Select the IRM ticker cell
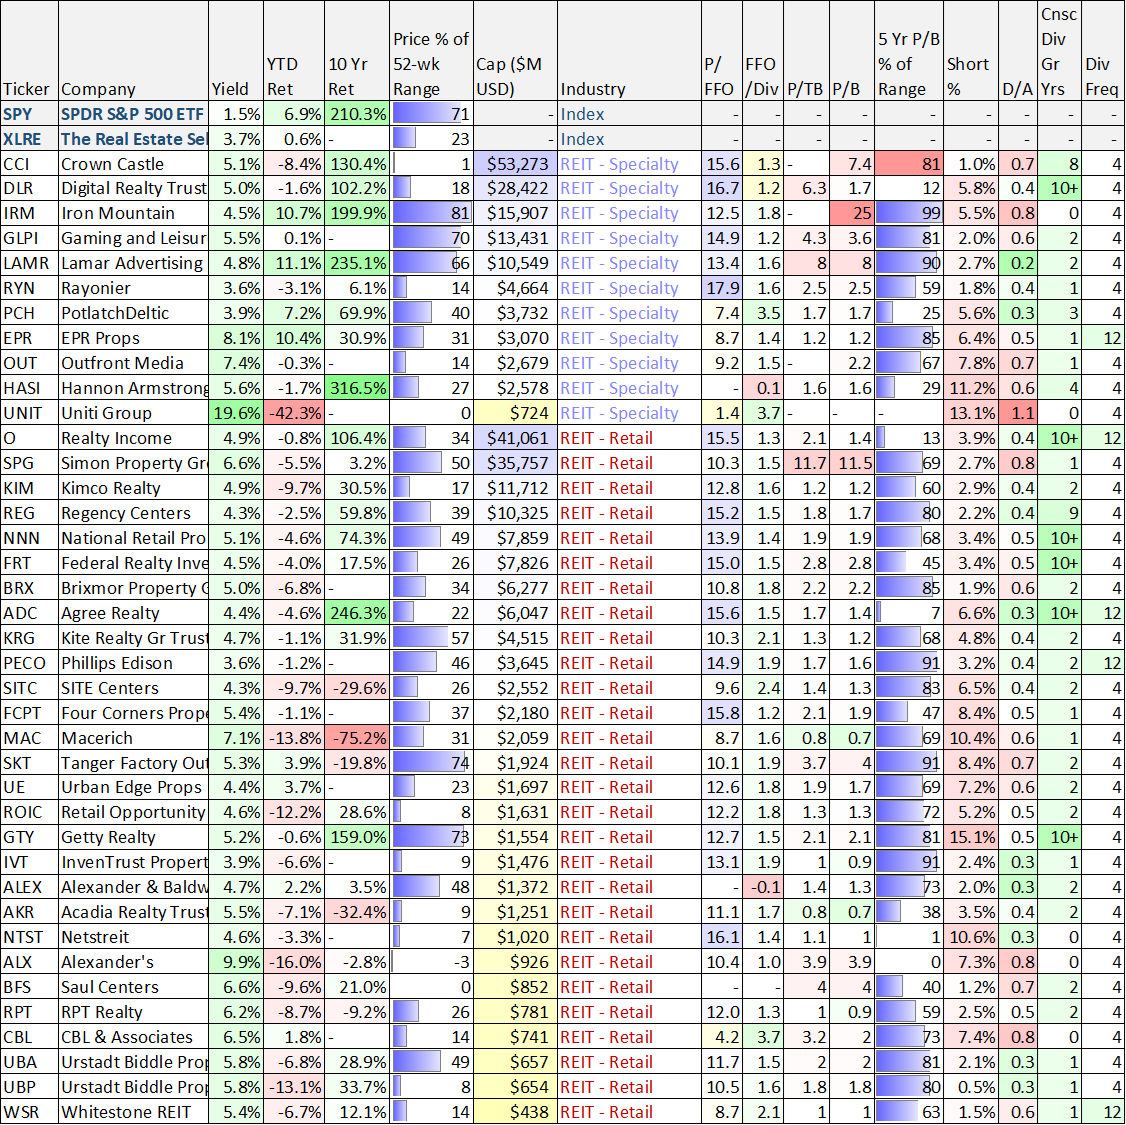Screen dimensions: 1126x1125 tap(29, 213)
